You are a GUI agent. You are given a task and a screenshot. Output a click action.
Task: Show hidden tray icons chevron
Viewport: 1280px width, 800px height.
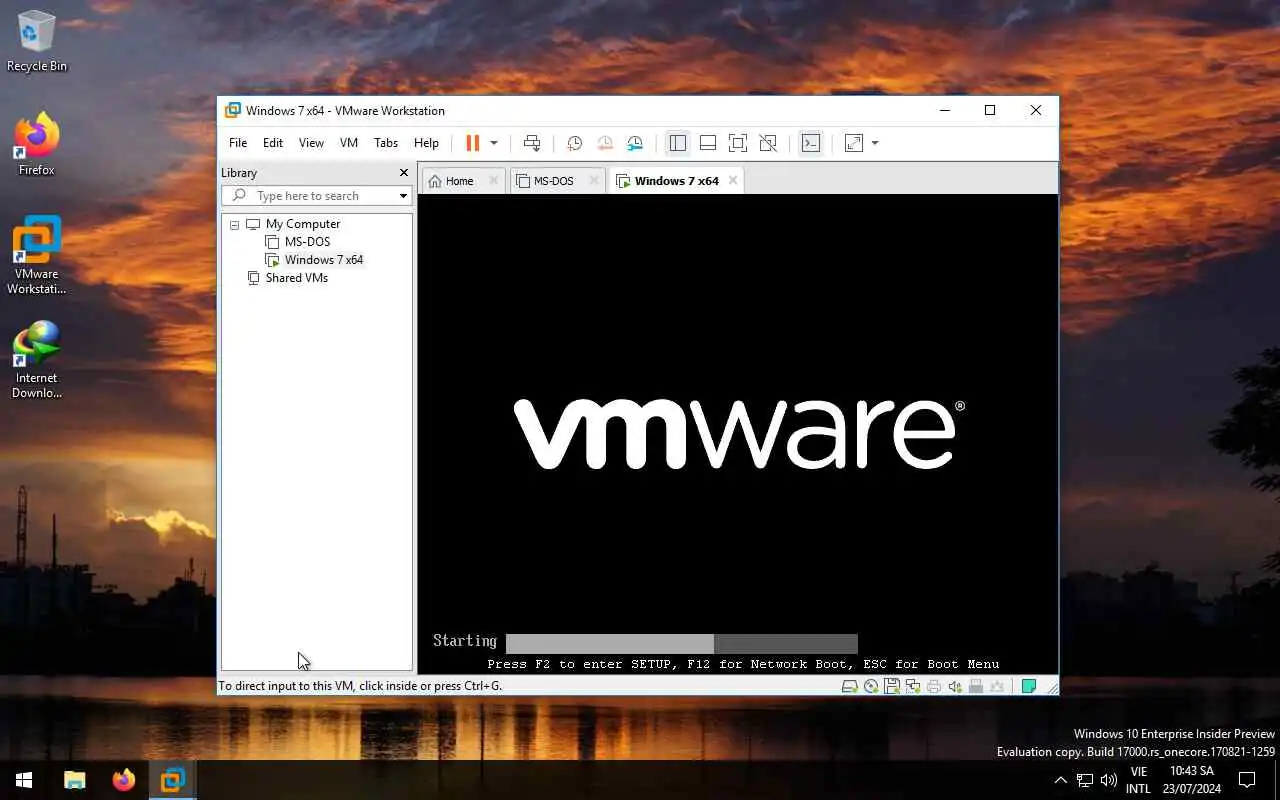click(1060, 780)
